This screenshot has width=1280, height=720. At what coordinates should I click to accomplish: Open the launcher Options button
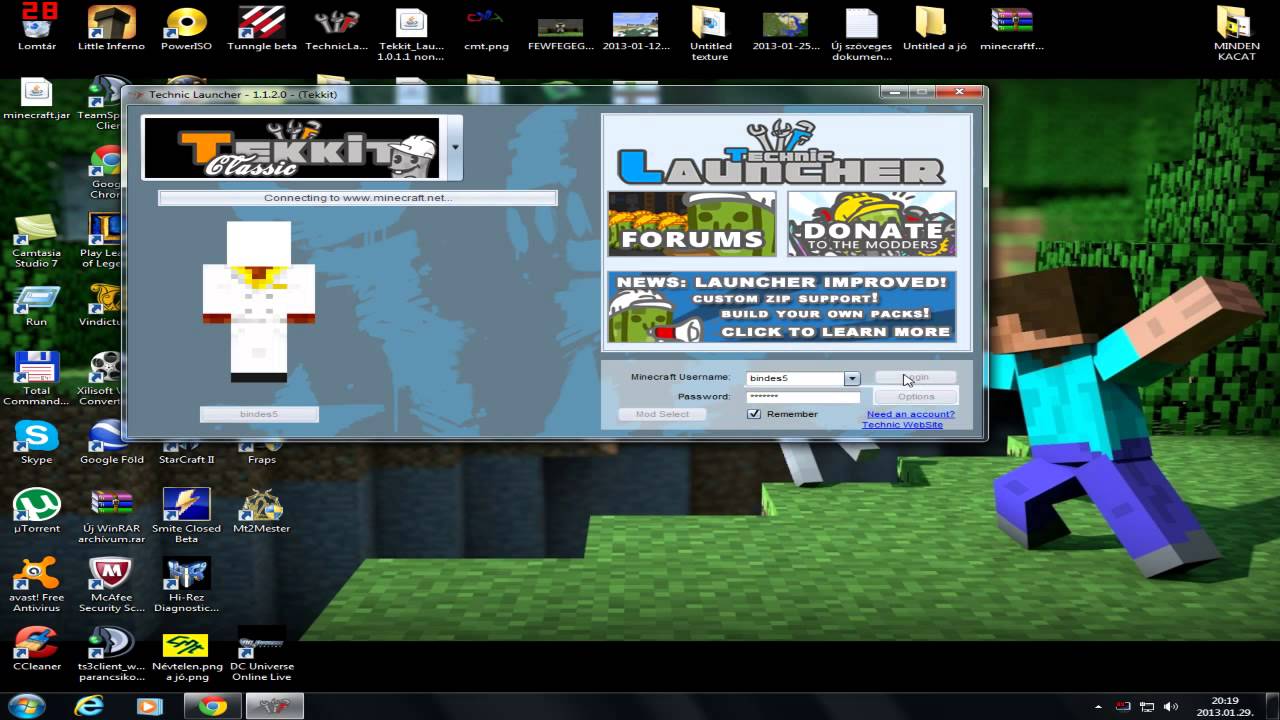[915, 397]
